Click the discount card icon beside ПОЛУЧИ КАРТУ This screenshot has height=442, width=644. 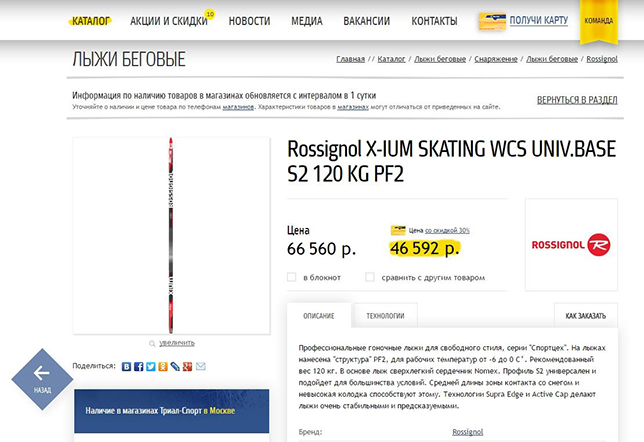[492, 21]
